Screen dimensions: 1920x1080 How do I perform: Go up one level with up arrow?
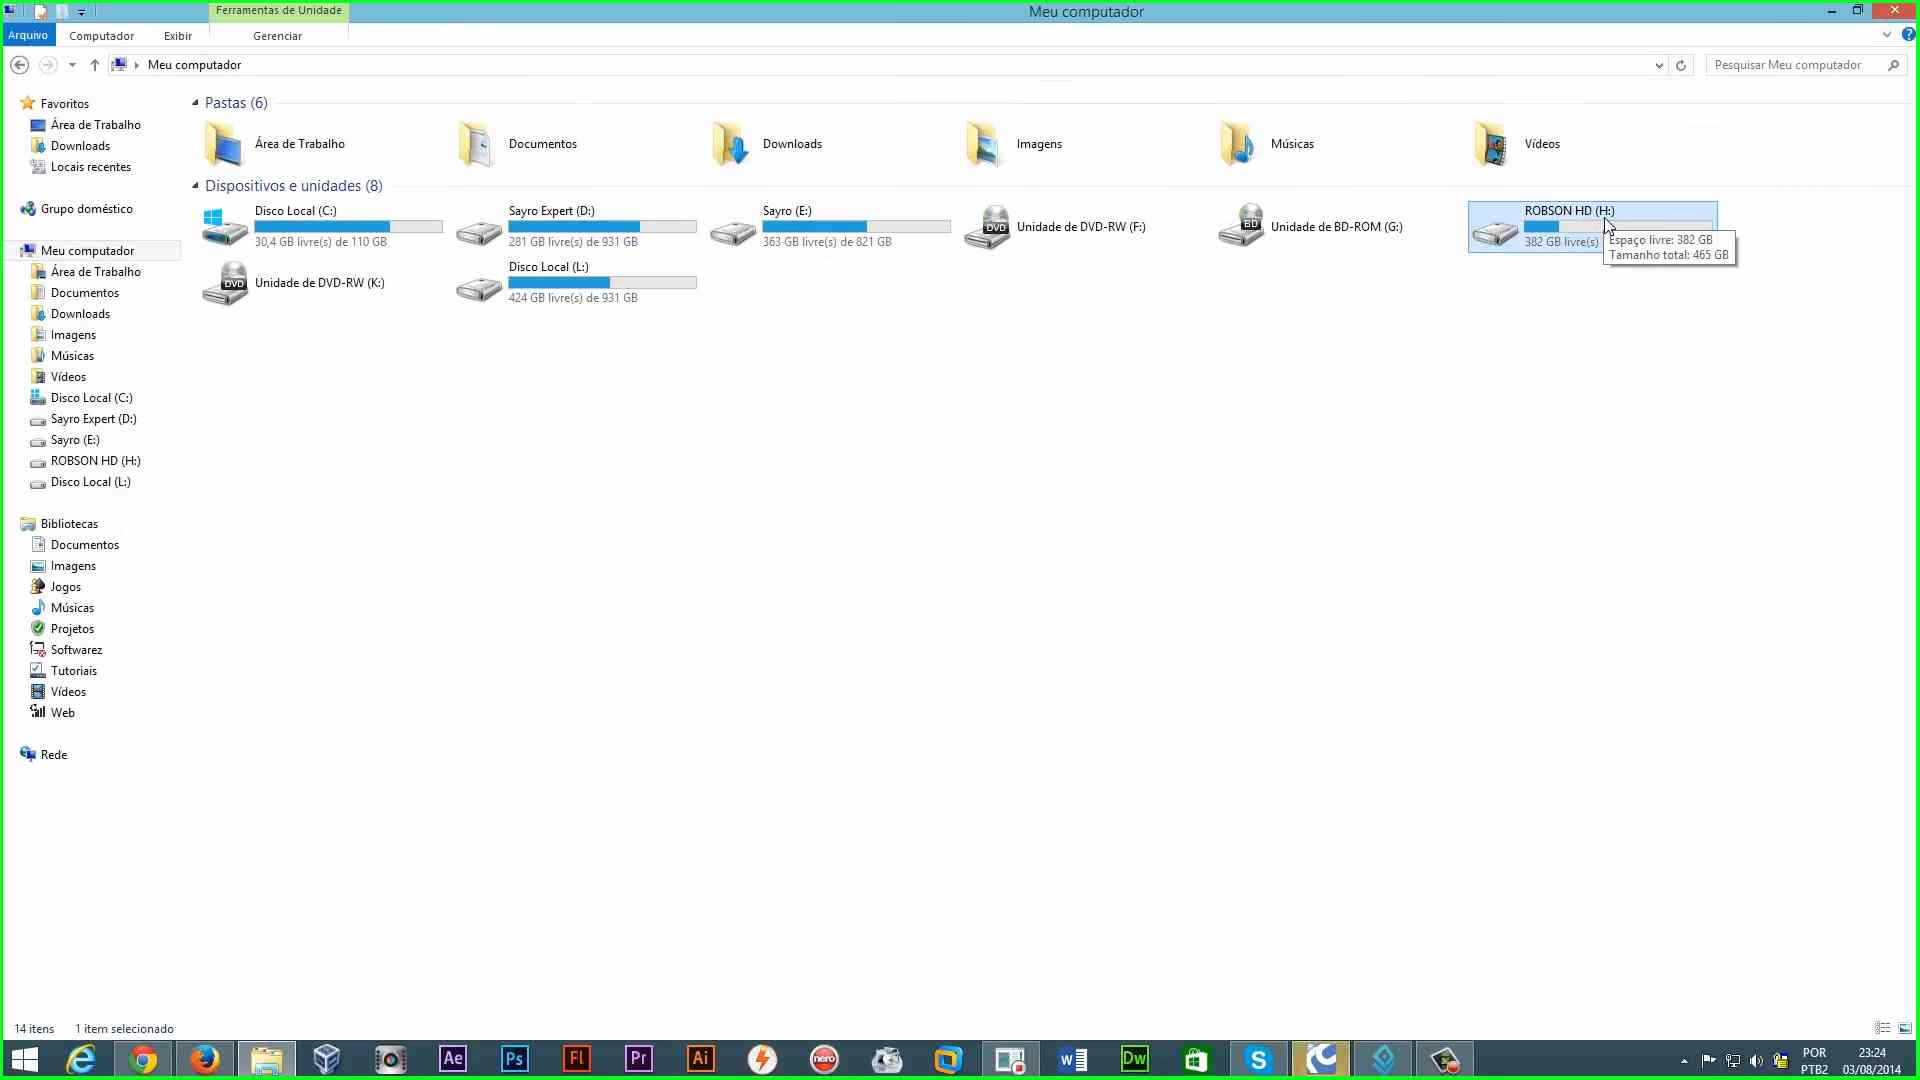click(x=94, y=65)
